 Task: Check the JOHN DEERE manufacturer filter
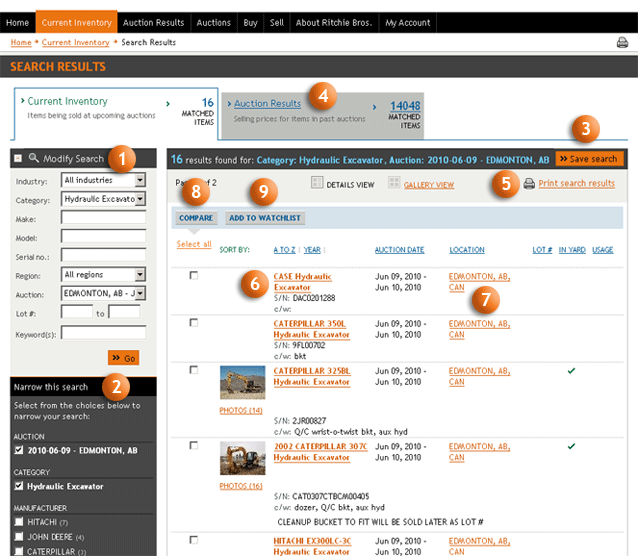coord(19,537)
